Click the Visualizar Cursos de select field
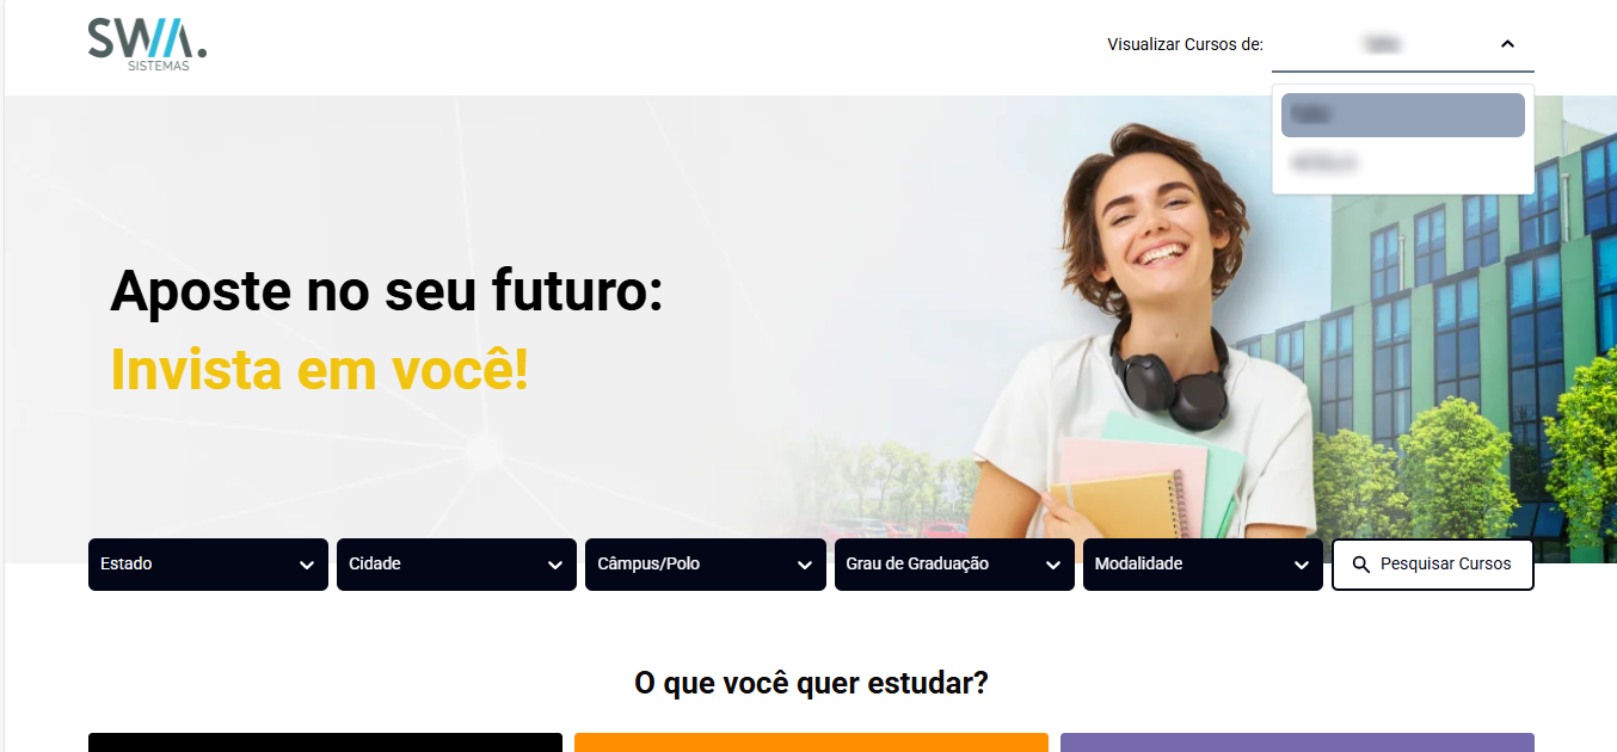1617x752 pixels. [1403, 45]
